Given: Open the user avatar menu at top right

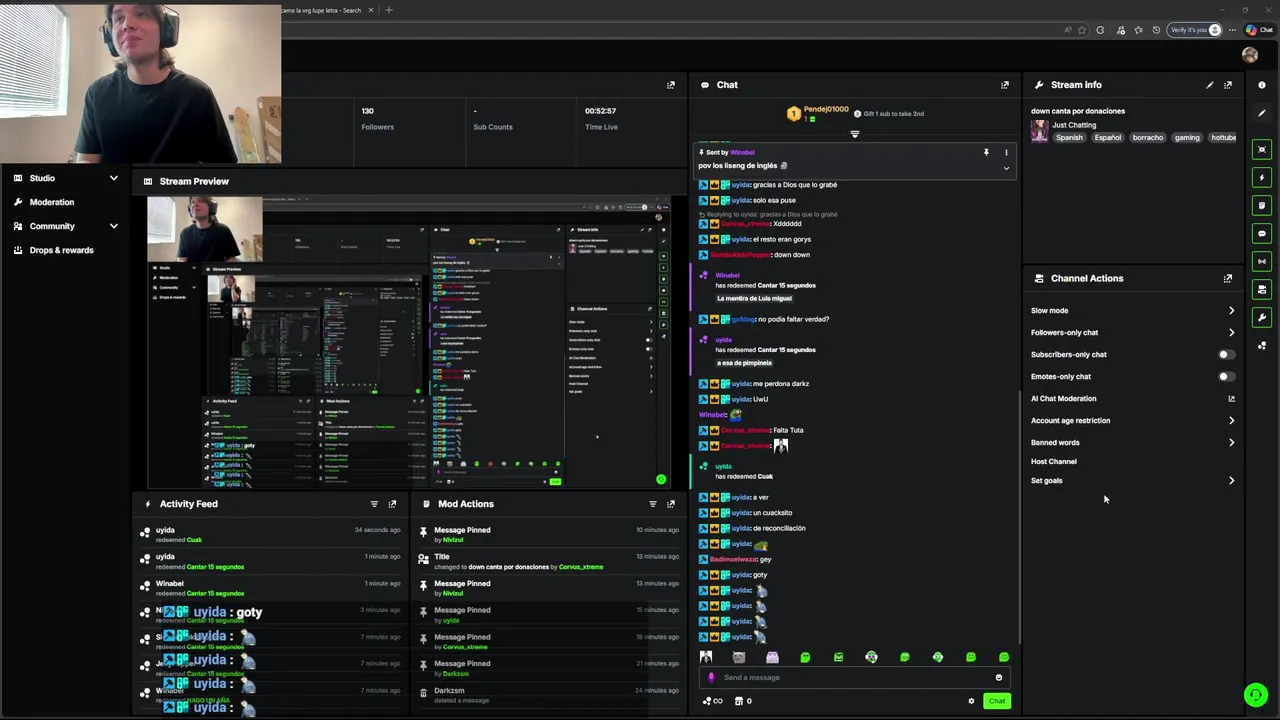Looking at the screenshot, I should (1250, 55).
